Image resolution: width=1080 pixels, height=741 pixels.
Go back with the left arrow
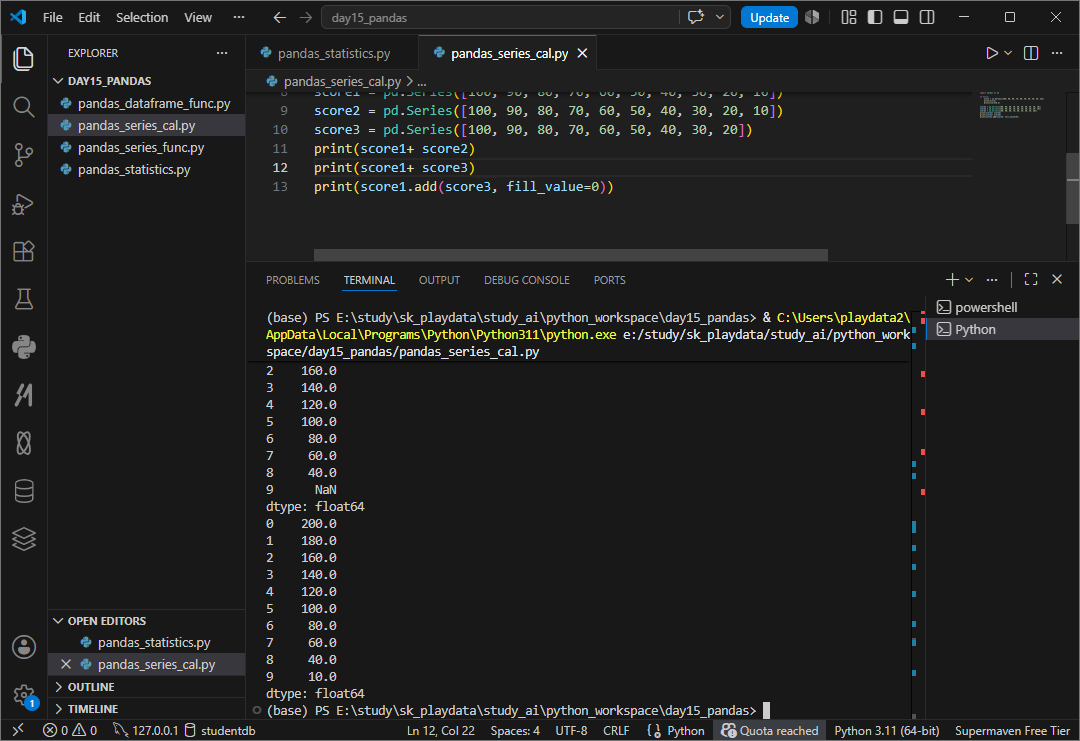click(280, 17)
